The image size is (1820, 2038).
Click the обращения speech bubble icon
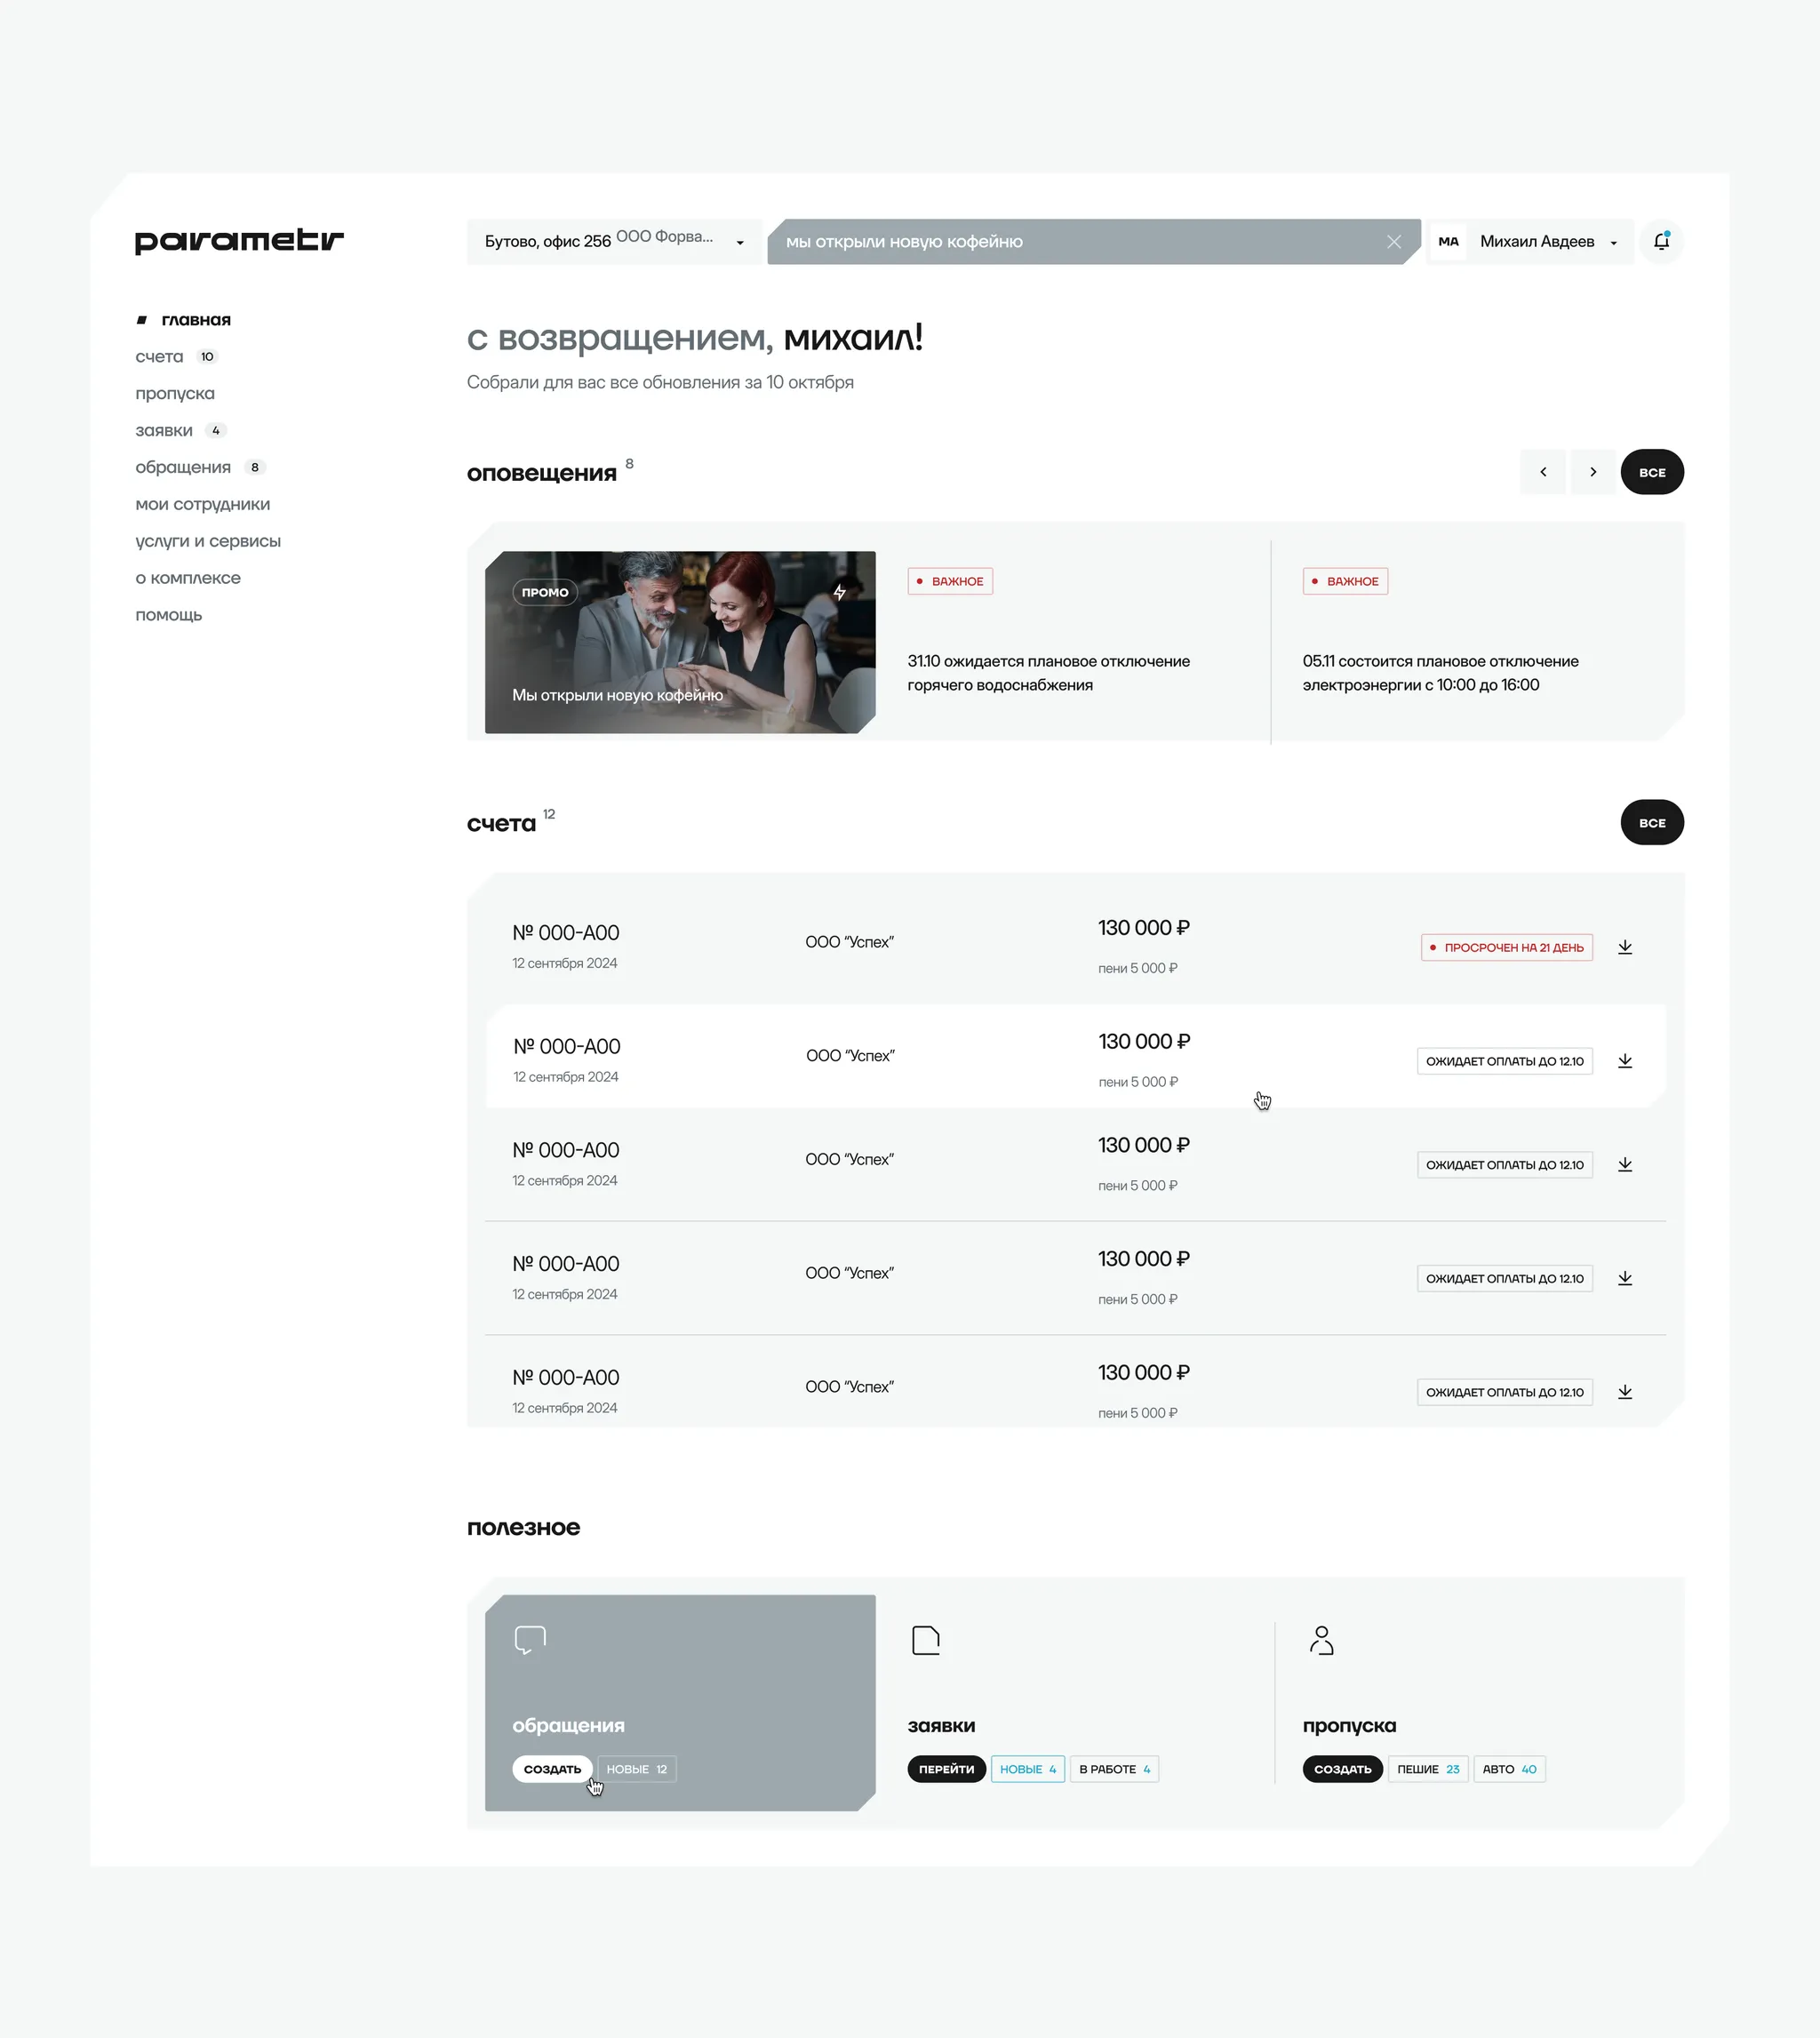(x=530, y=1640)
